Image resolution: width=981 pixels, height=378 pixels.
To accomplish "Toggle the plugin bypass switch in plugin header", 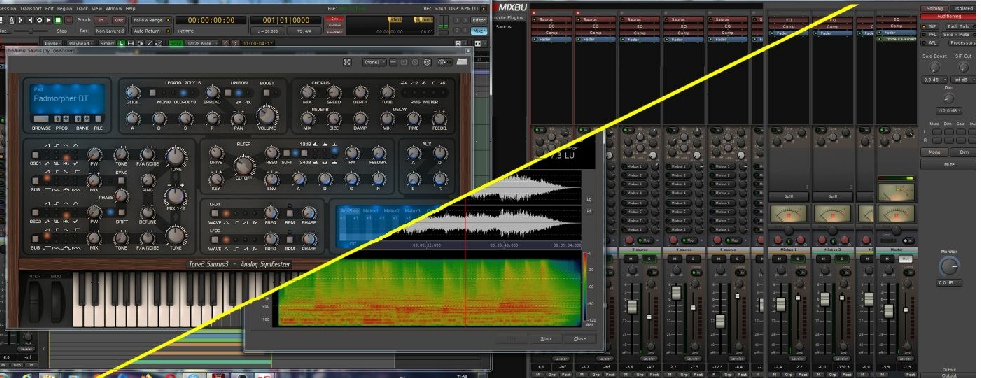I will point(444,62).
